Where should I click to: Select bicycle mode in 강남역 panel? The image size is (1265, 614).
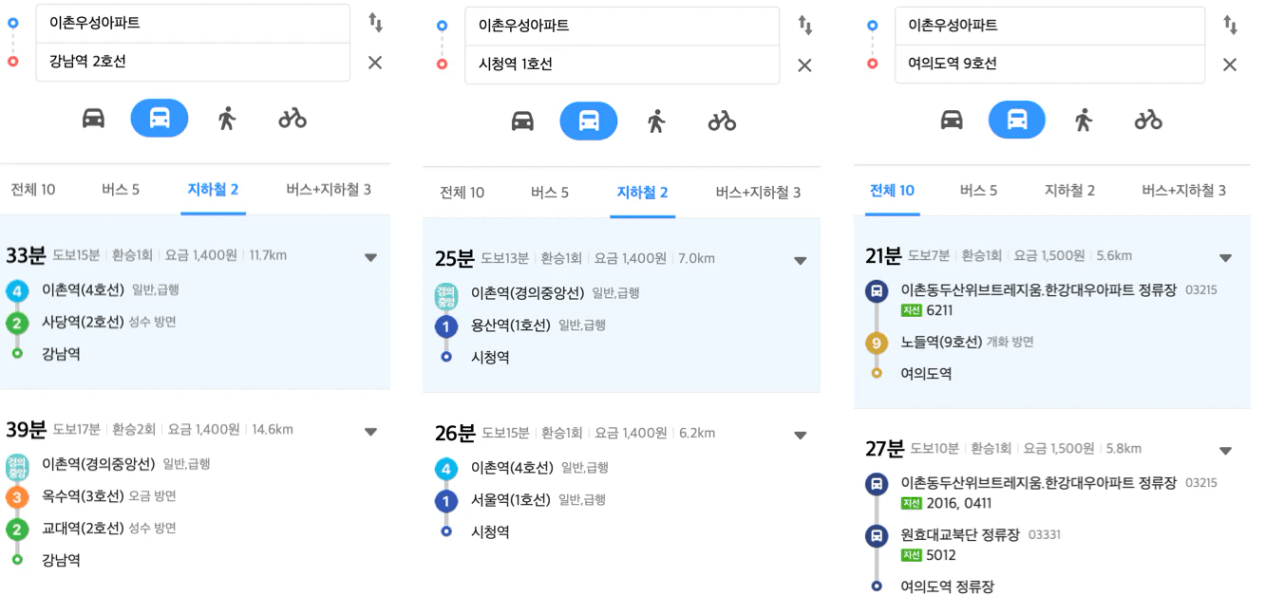click(292, 118)
